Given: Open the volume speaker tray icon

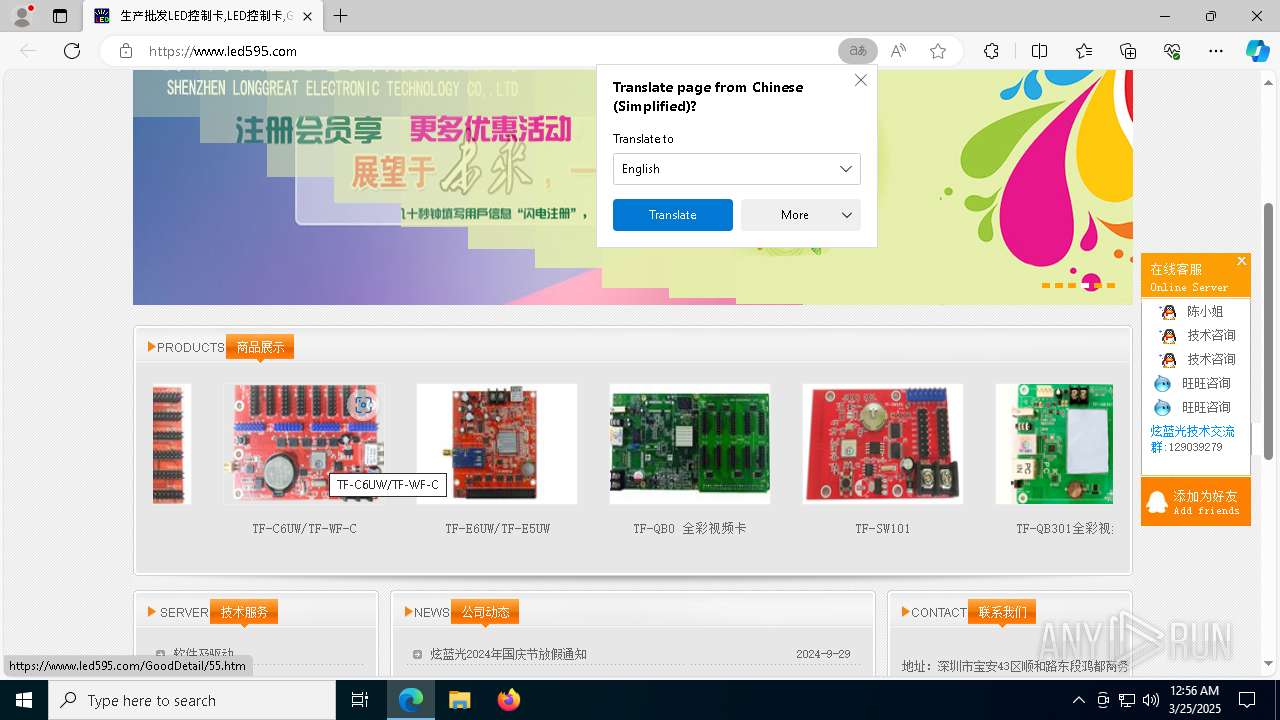Looking at the screenshot, I should click(x=1151, y=700).
